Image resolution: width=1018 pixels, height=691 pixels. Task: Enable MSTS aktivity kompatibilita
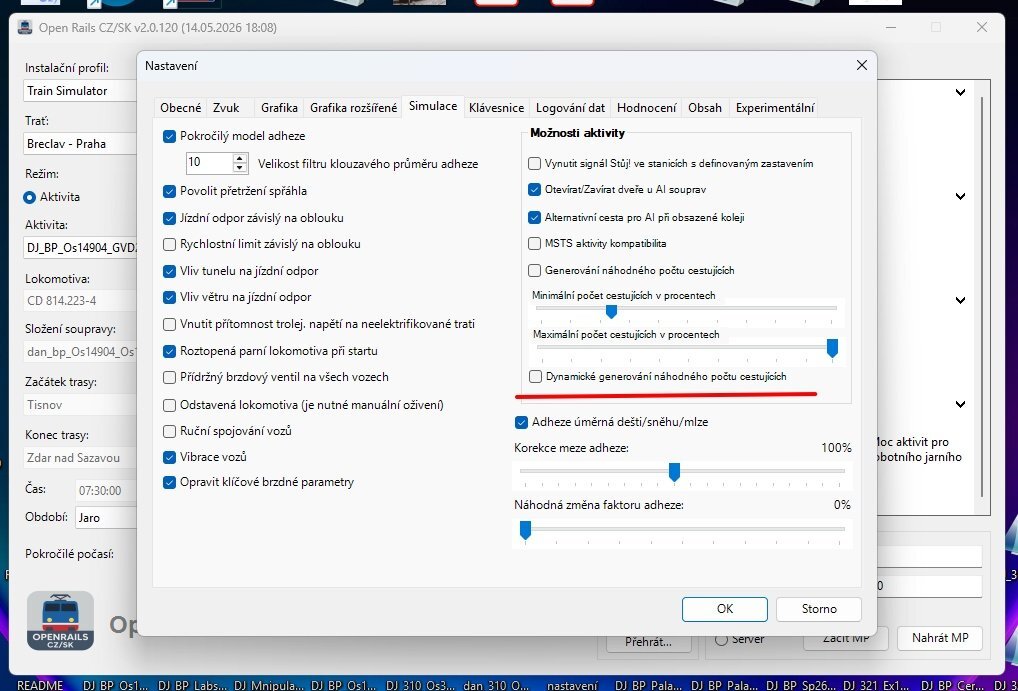(534, 244)
